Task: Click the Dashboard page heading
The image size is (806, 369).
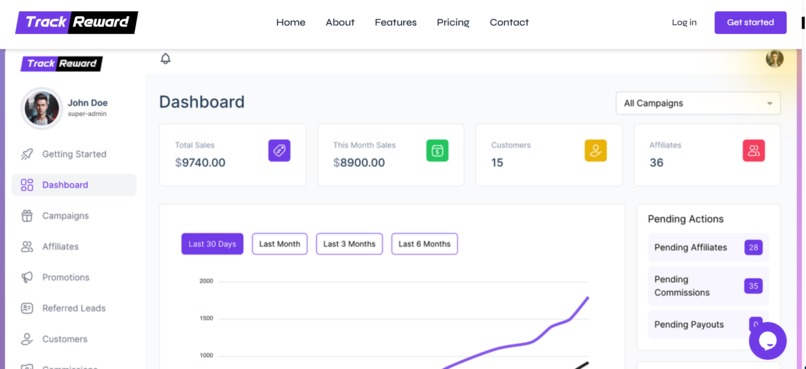Action: (202, 102)
